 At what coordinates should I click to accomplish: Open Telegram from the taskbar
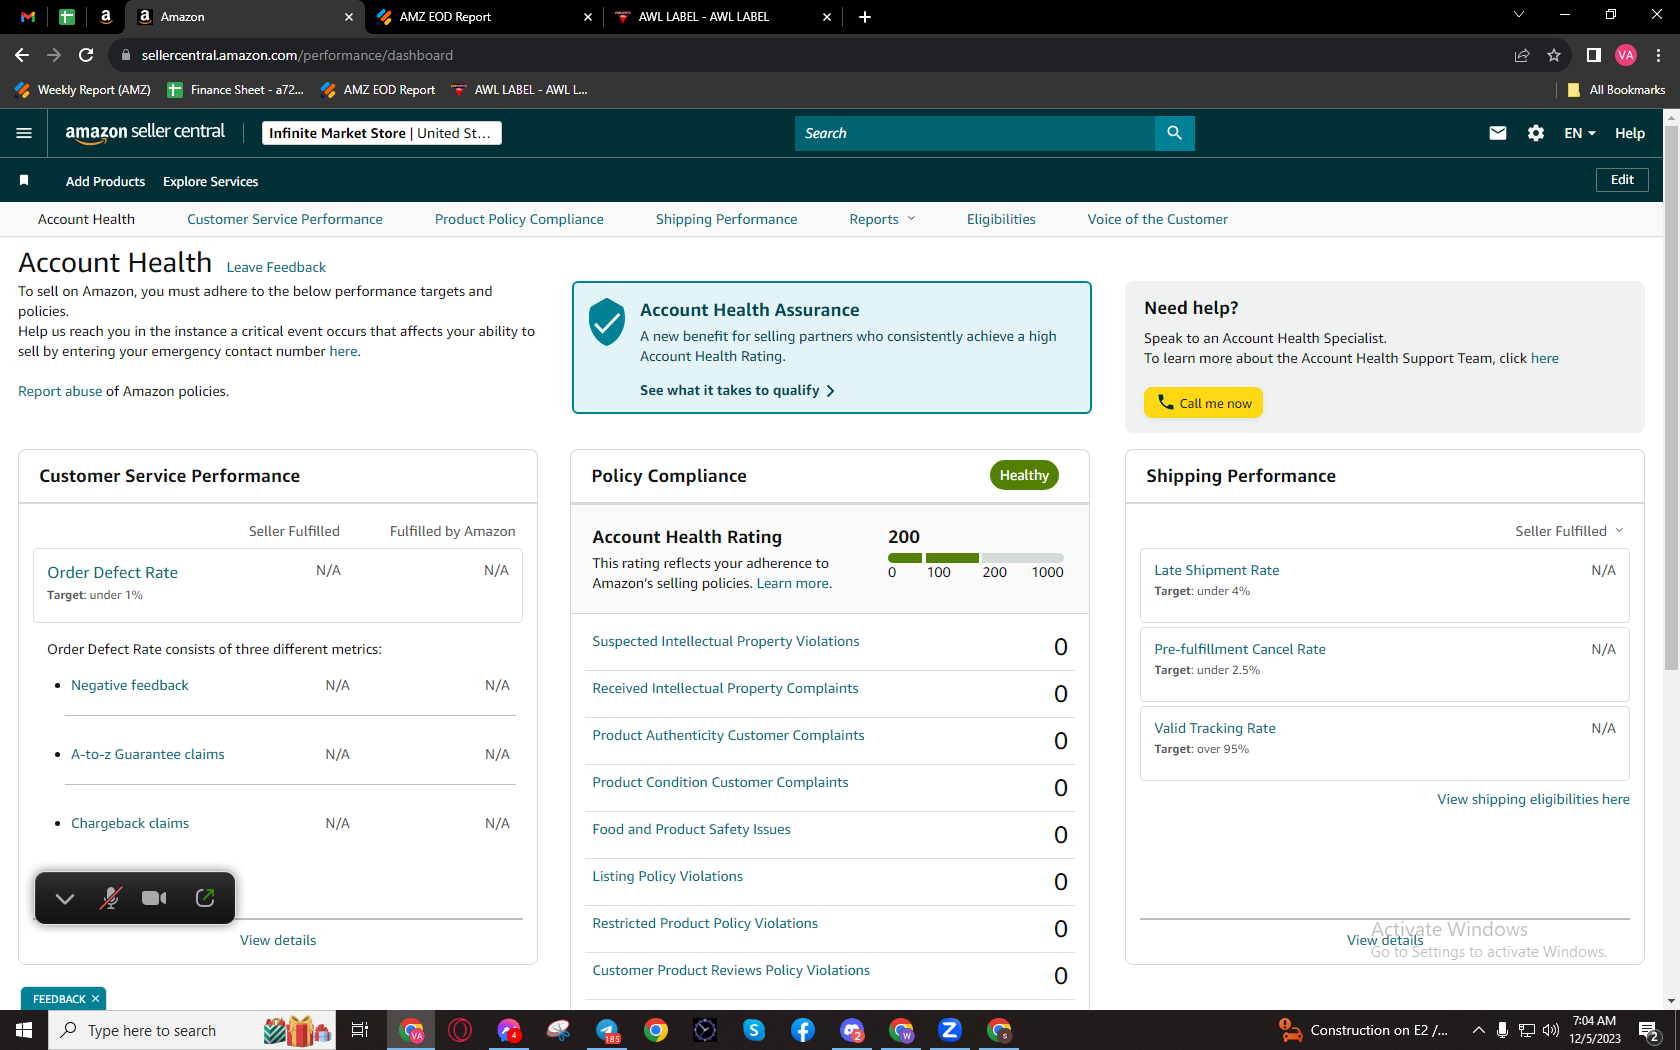[608, 1030]
